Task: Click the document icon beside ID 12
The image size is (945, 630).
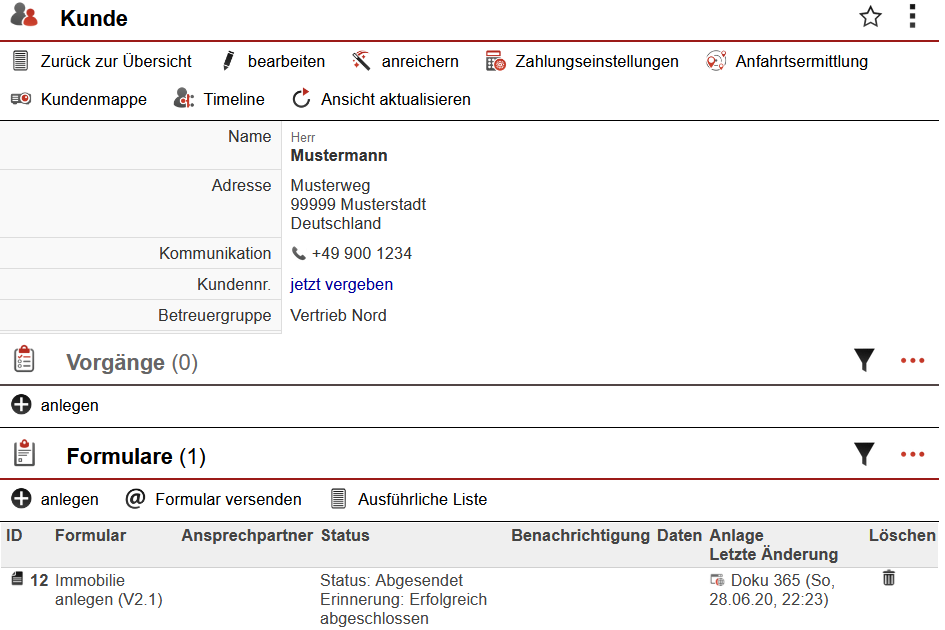Action: point(17,579)
